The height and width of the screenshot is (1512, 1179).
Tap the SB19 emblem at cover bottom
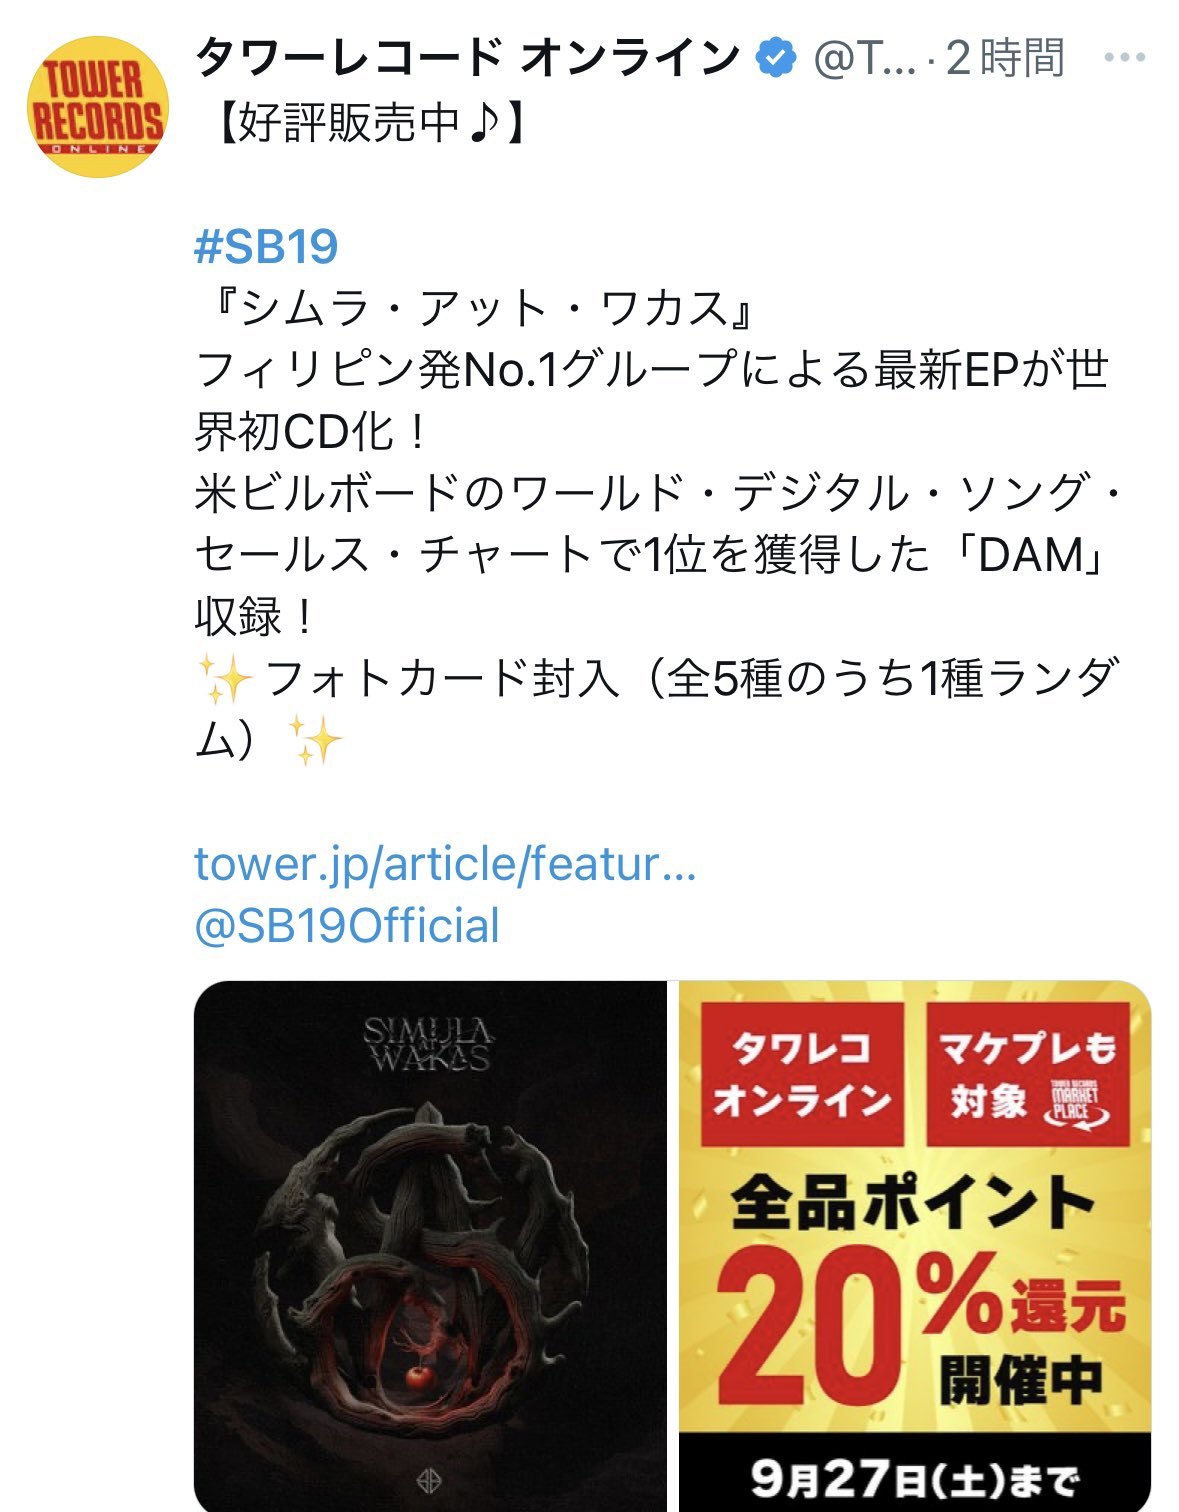pos(429,1480)
